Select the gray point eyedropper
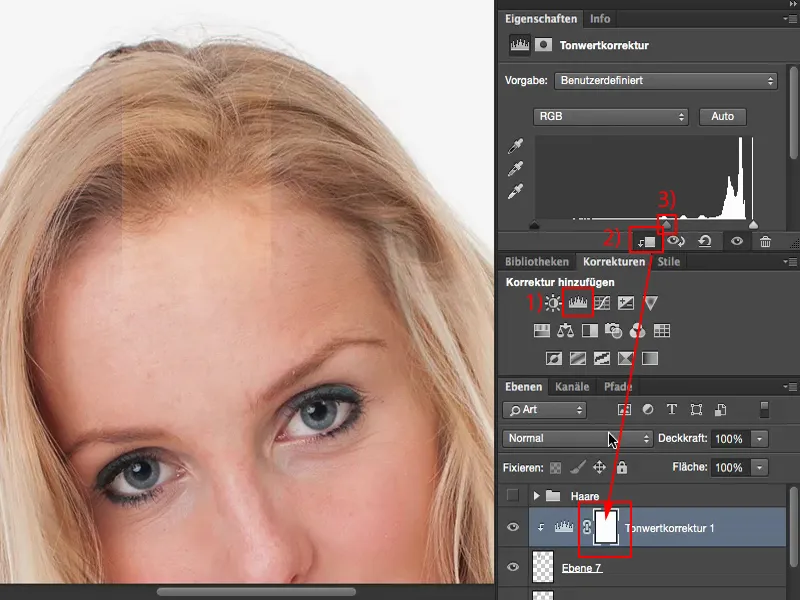The width and height of the screenshot is (800, 600). 515,169
